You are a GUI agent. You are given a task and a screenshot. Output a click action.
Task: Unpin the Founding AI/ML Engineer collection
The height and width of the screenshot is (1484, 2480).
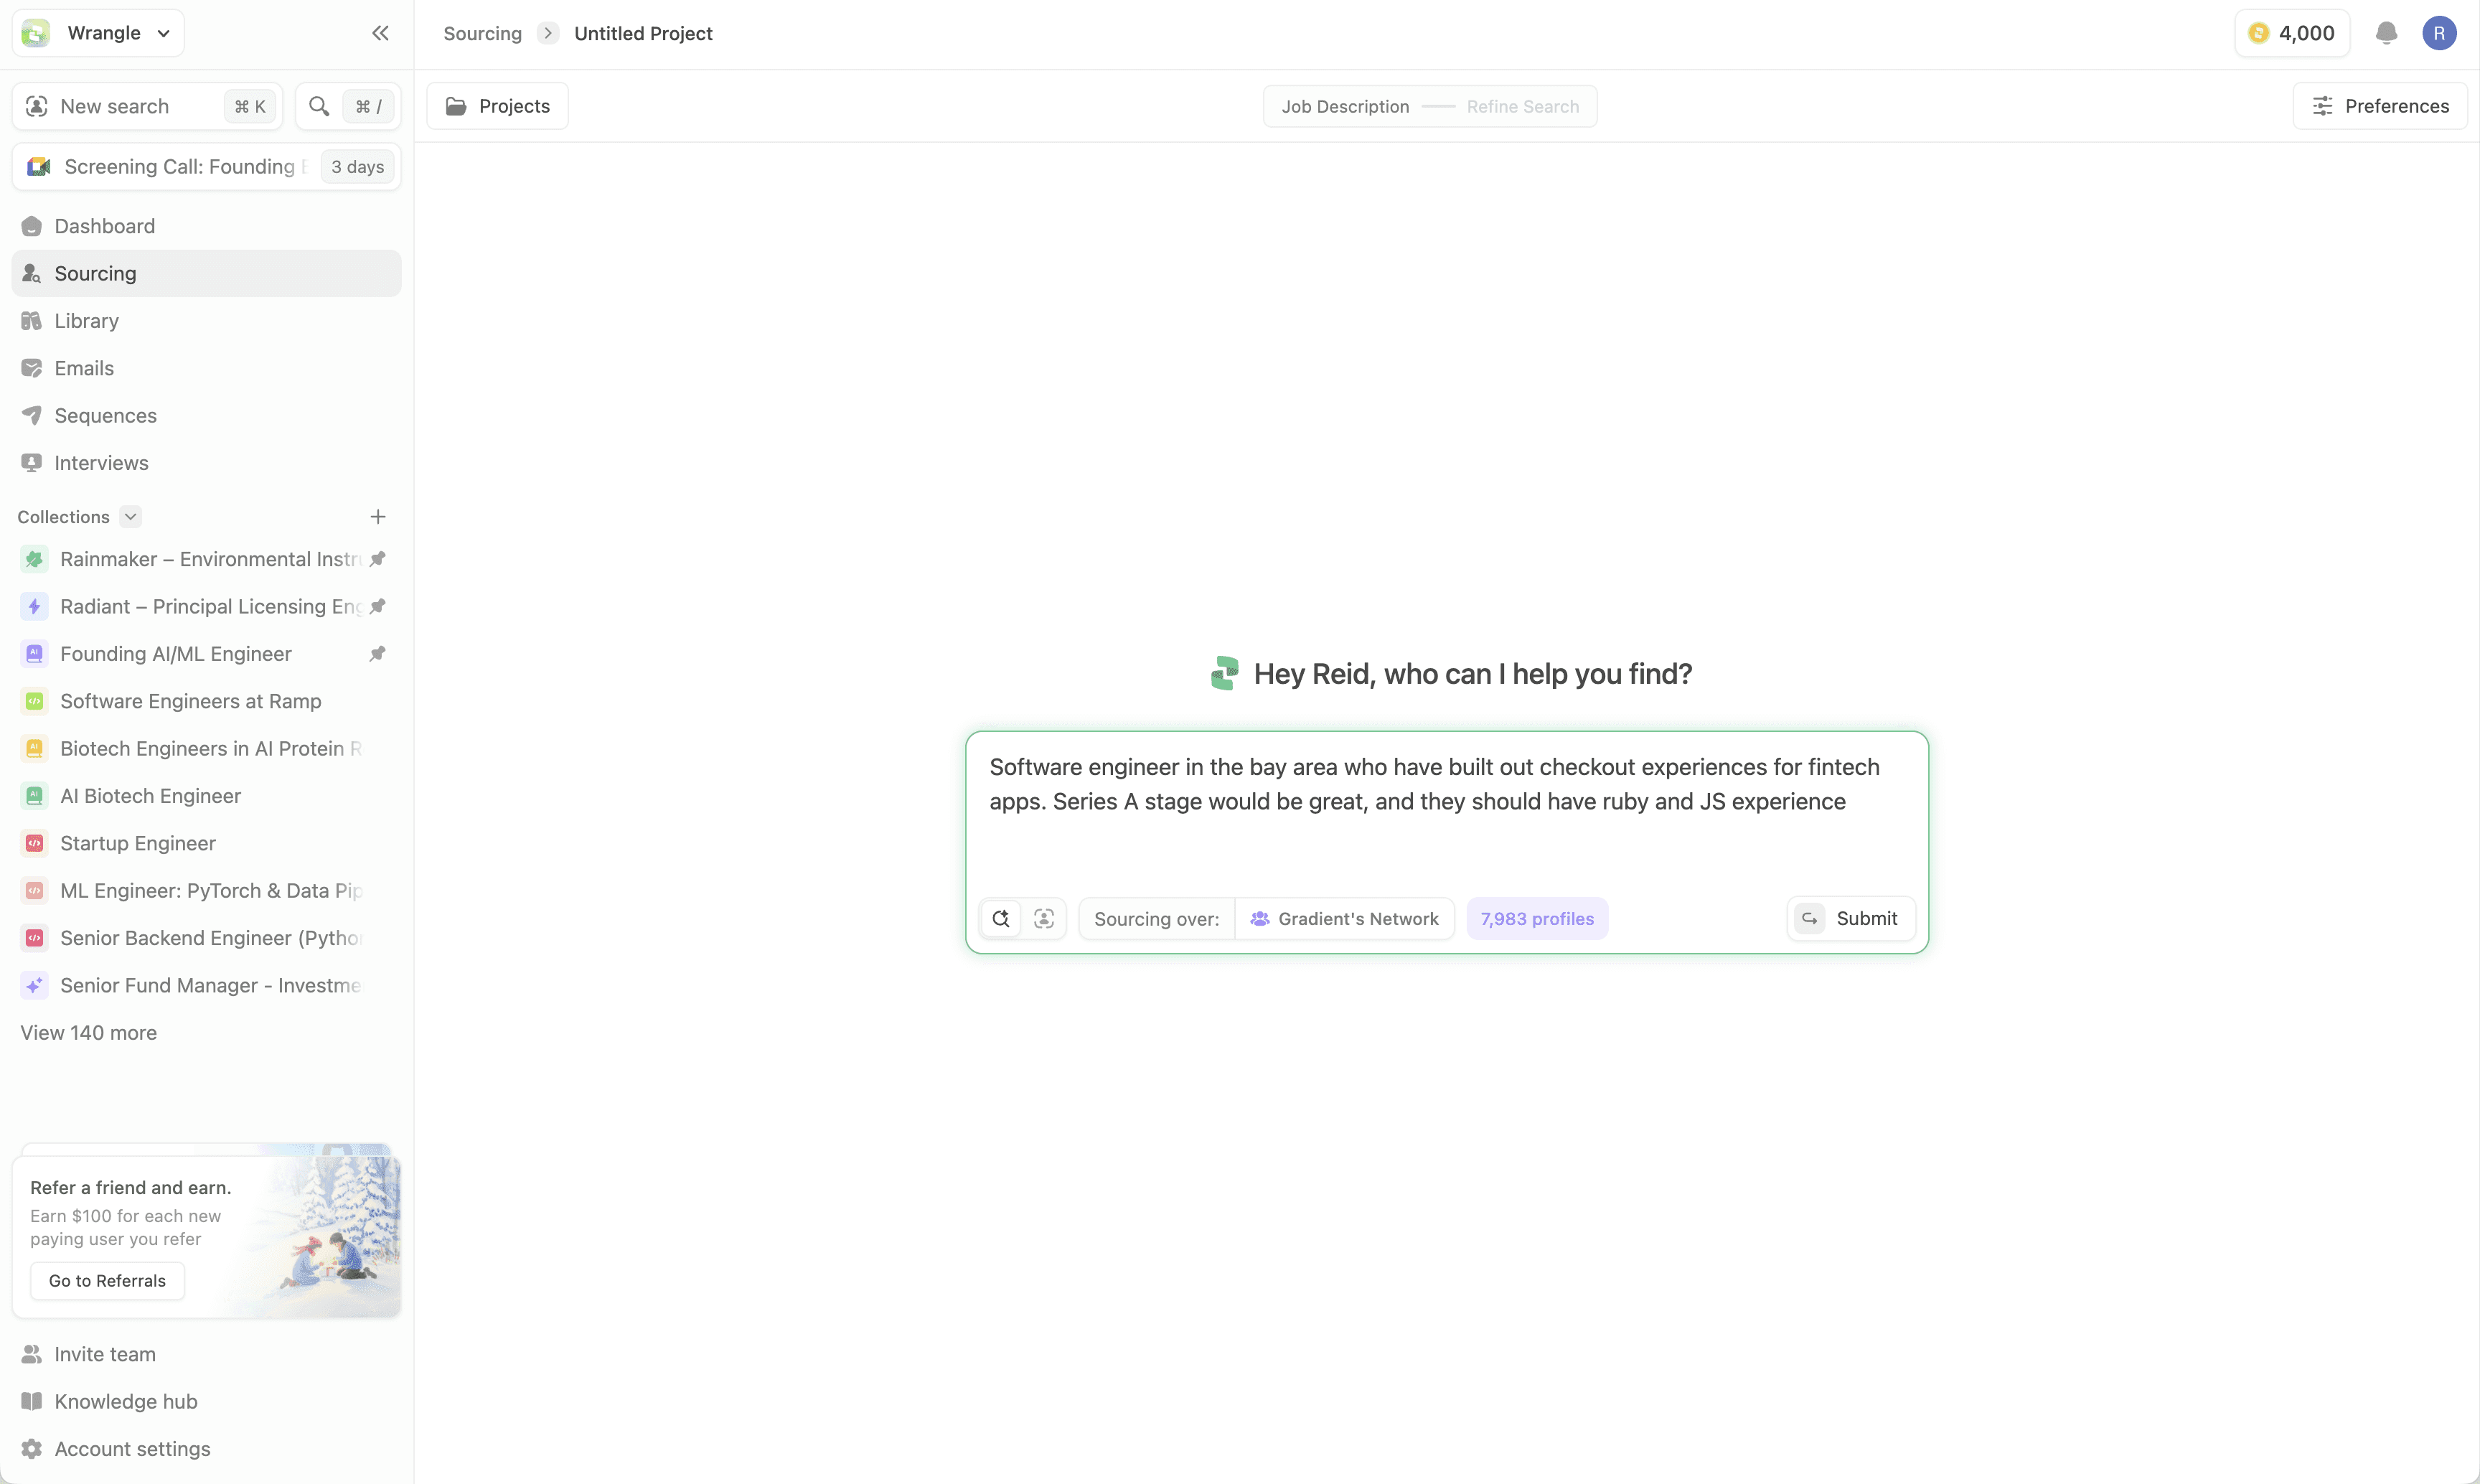pyautogui.click(x=377, y=654)
